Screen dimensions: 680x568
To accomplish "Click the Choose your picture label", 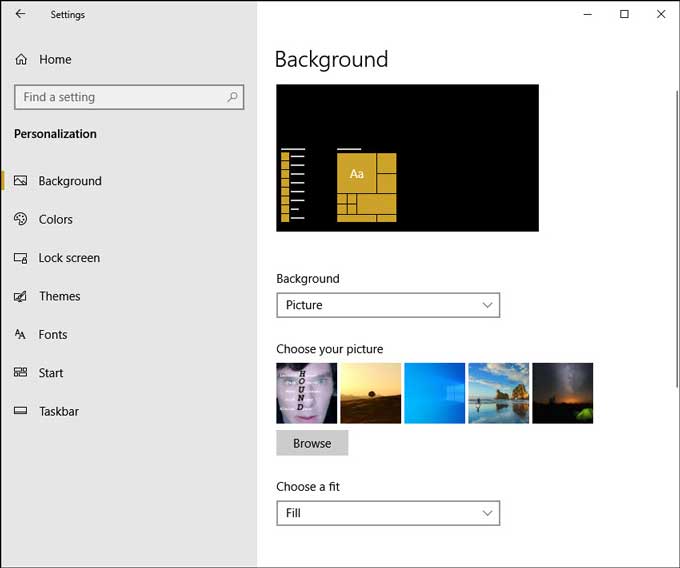I will point(330,349).
